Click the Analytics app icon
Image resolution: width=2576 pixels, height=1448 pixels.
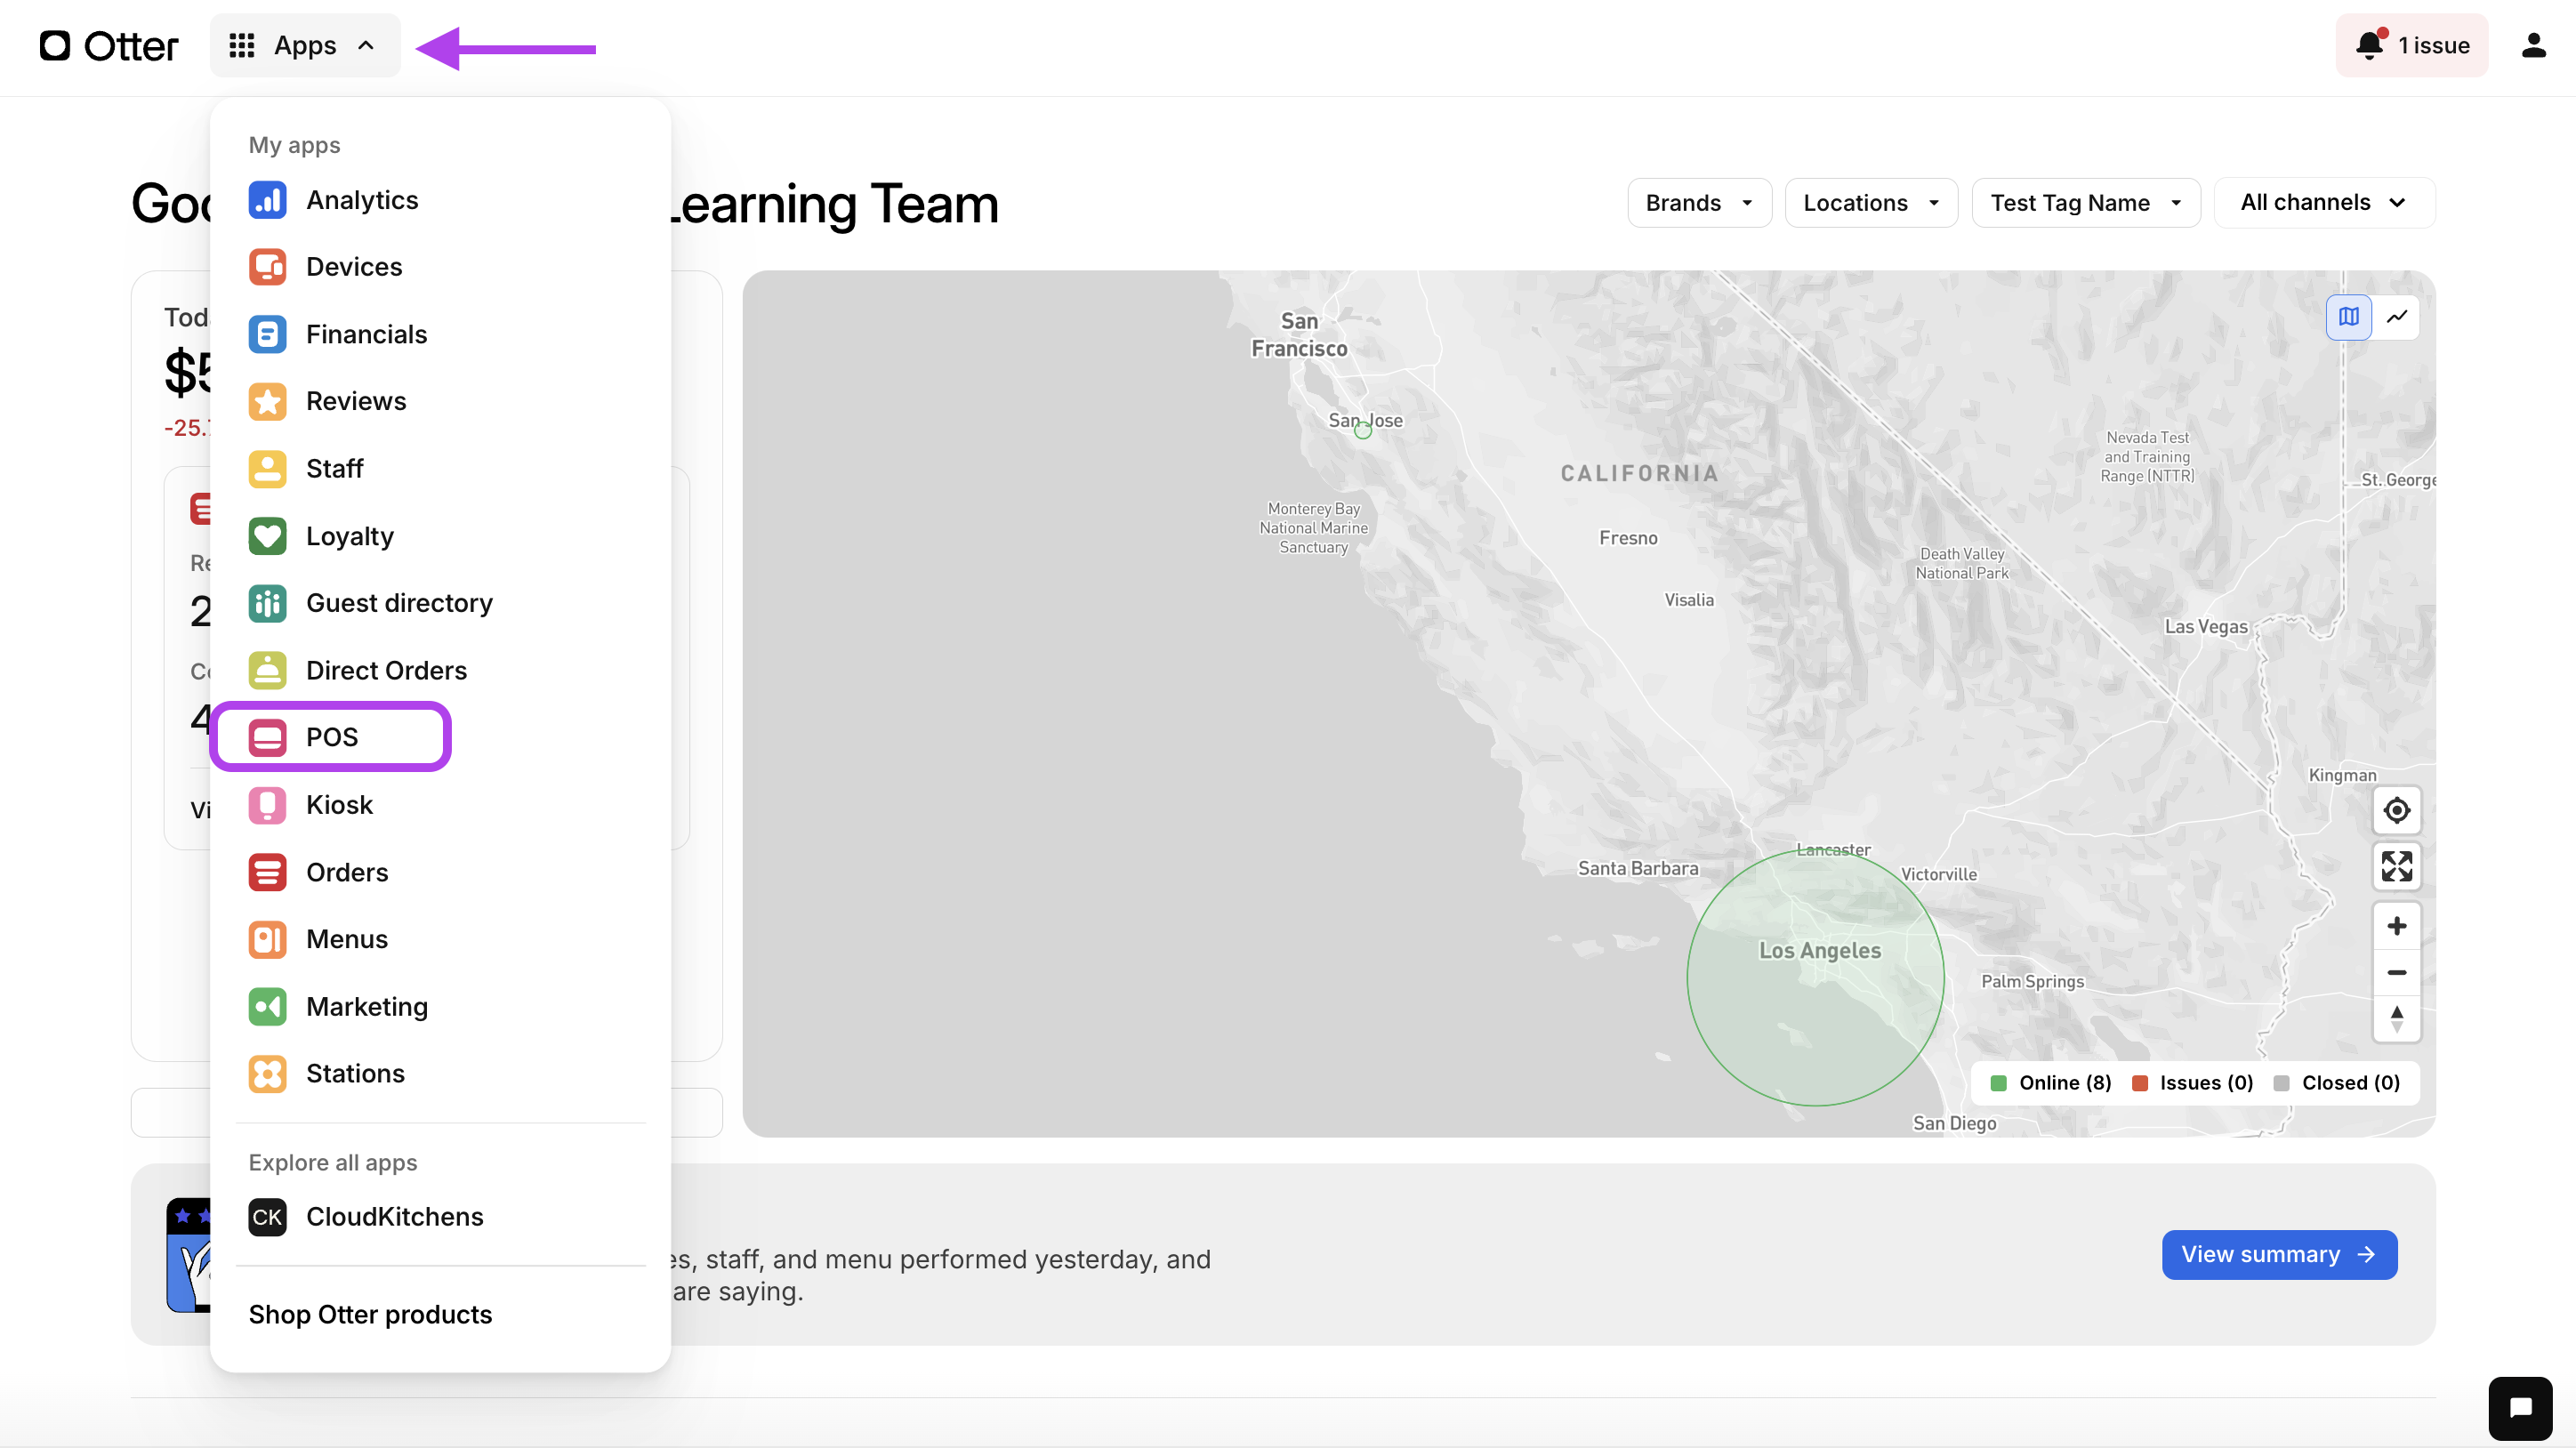tap(267, 200)
